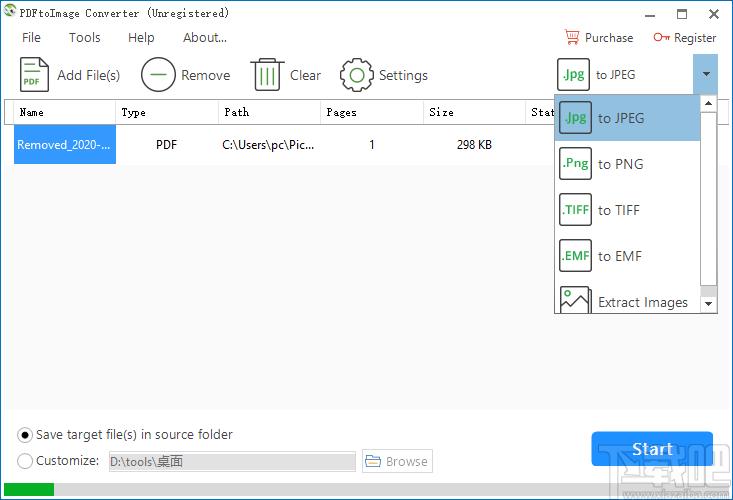Click the Browse folder icon
The image size is (733, 500).
[x=373, y=461]
